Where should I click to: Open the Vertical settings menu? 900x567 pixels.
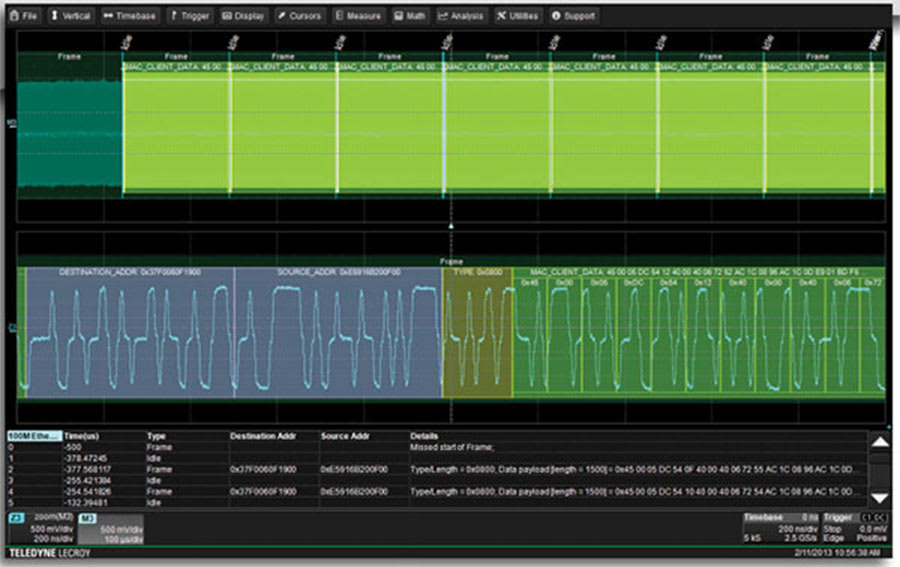point(71,16)
